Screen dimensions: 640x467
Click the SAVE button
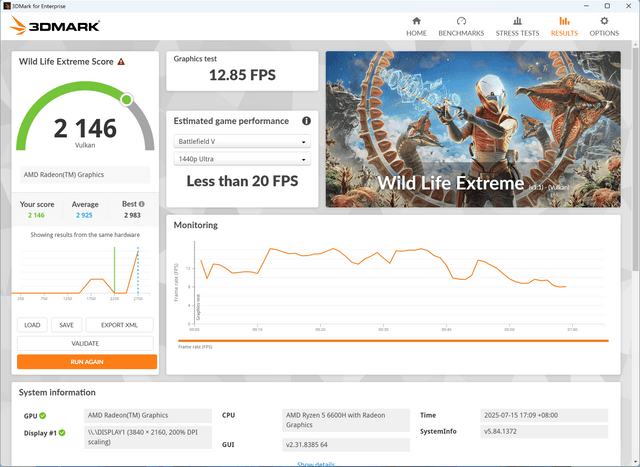click(67, 325)
